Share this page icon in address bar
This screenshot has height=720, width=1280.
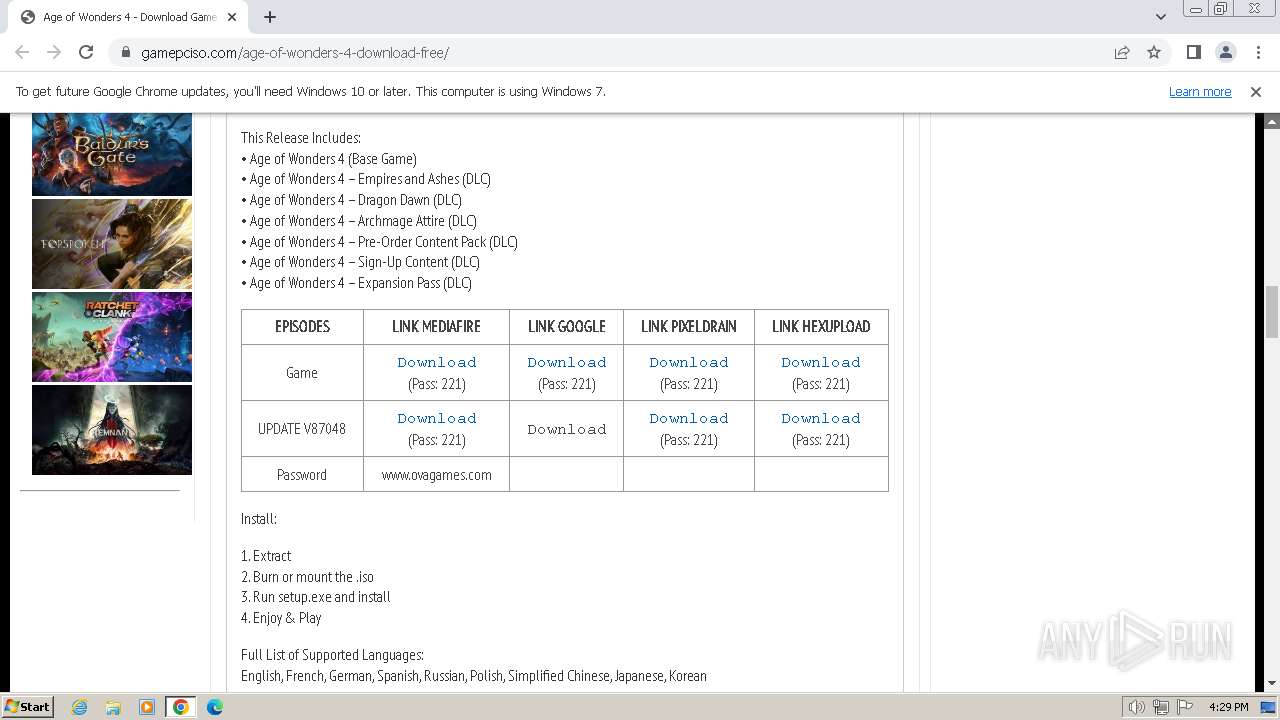point(1122,52)
